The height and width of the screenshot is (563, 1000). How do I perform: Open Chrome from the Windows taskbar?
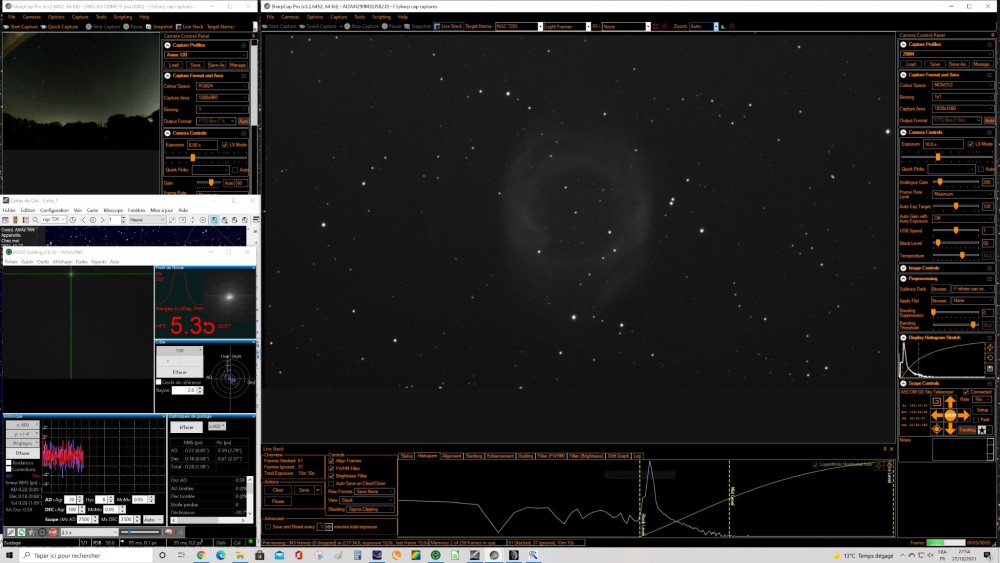(x=201, y=555)
